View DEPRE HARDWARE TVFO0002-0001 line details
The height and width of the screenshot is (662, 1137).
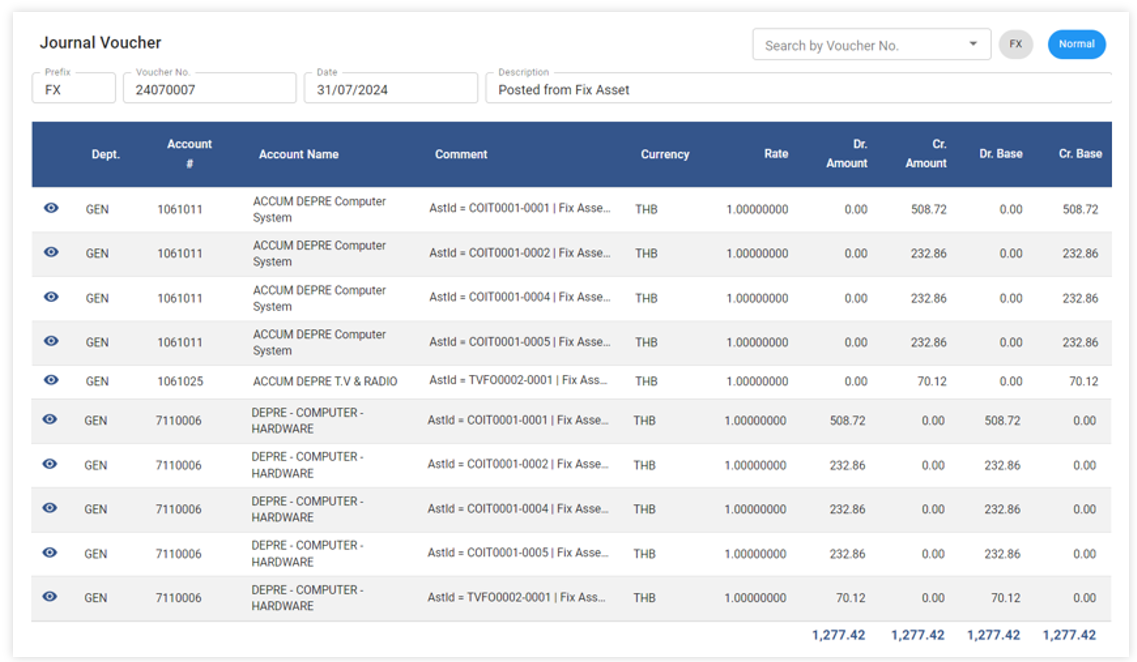tap(50, 596)
